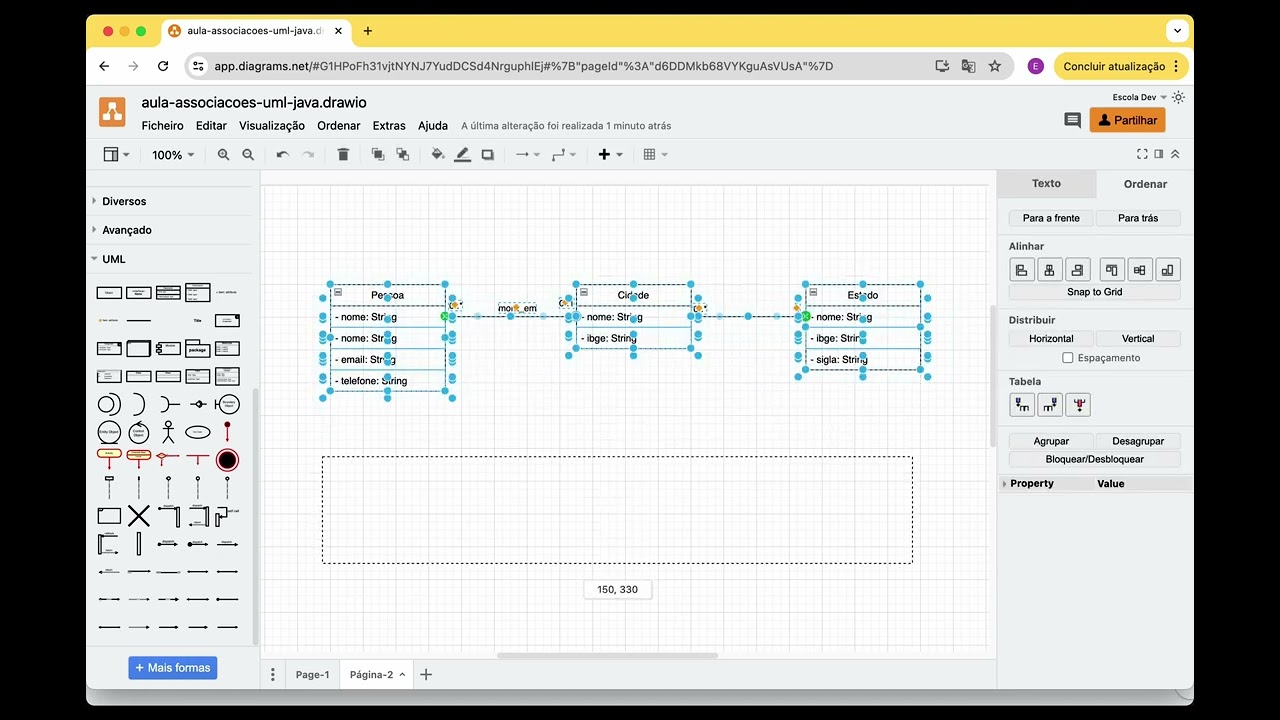Align selected shapes to vertical middle

tap(1140, 270)
